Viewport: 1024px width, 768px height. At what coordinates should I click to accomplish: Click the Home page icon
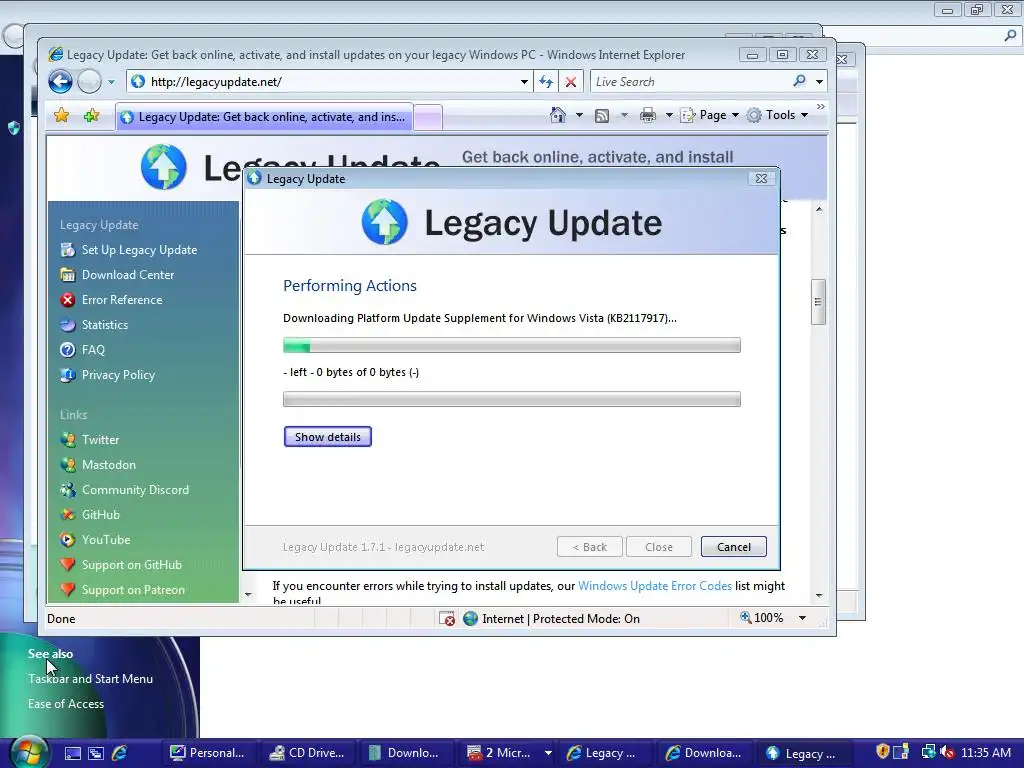click(x=557, y=116)
